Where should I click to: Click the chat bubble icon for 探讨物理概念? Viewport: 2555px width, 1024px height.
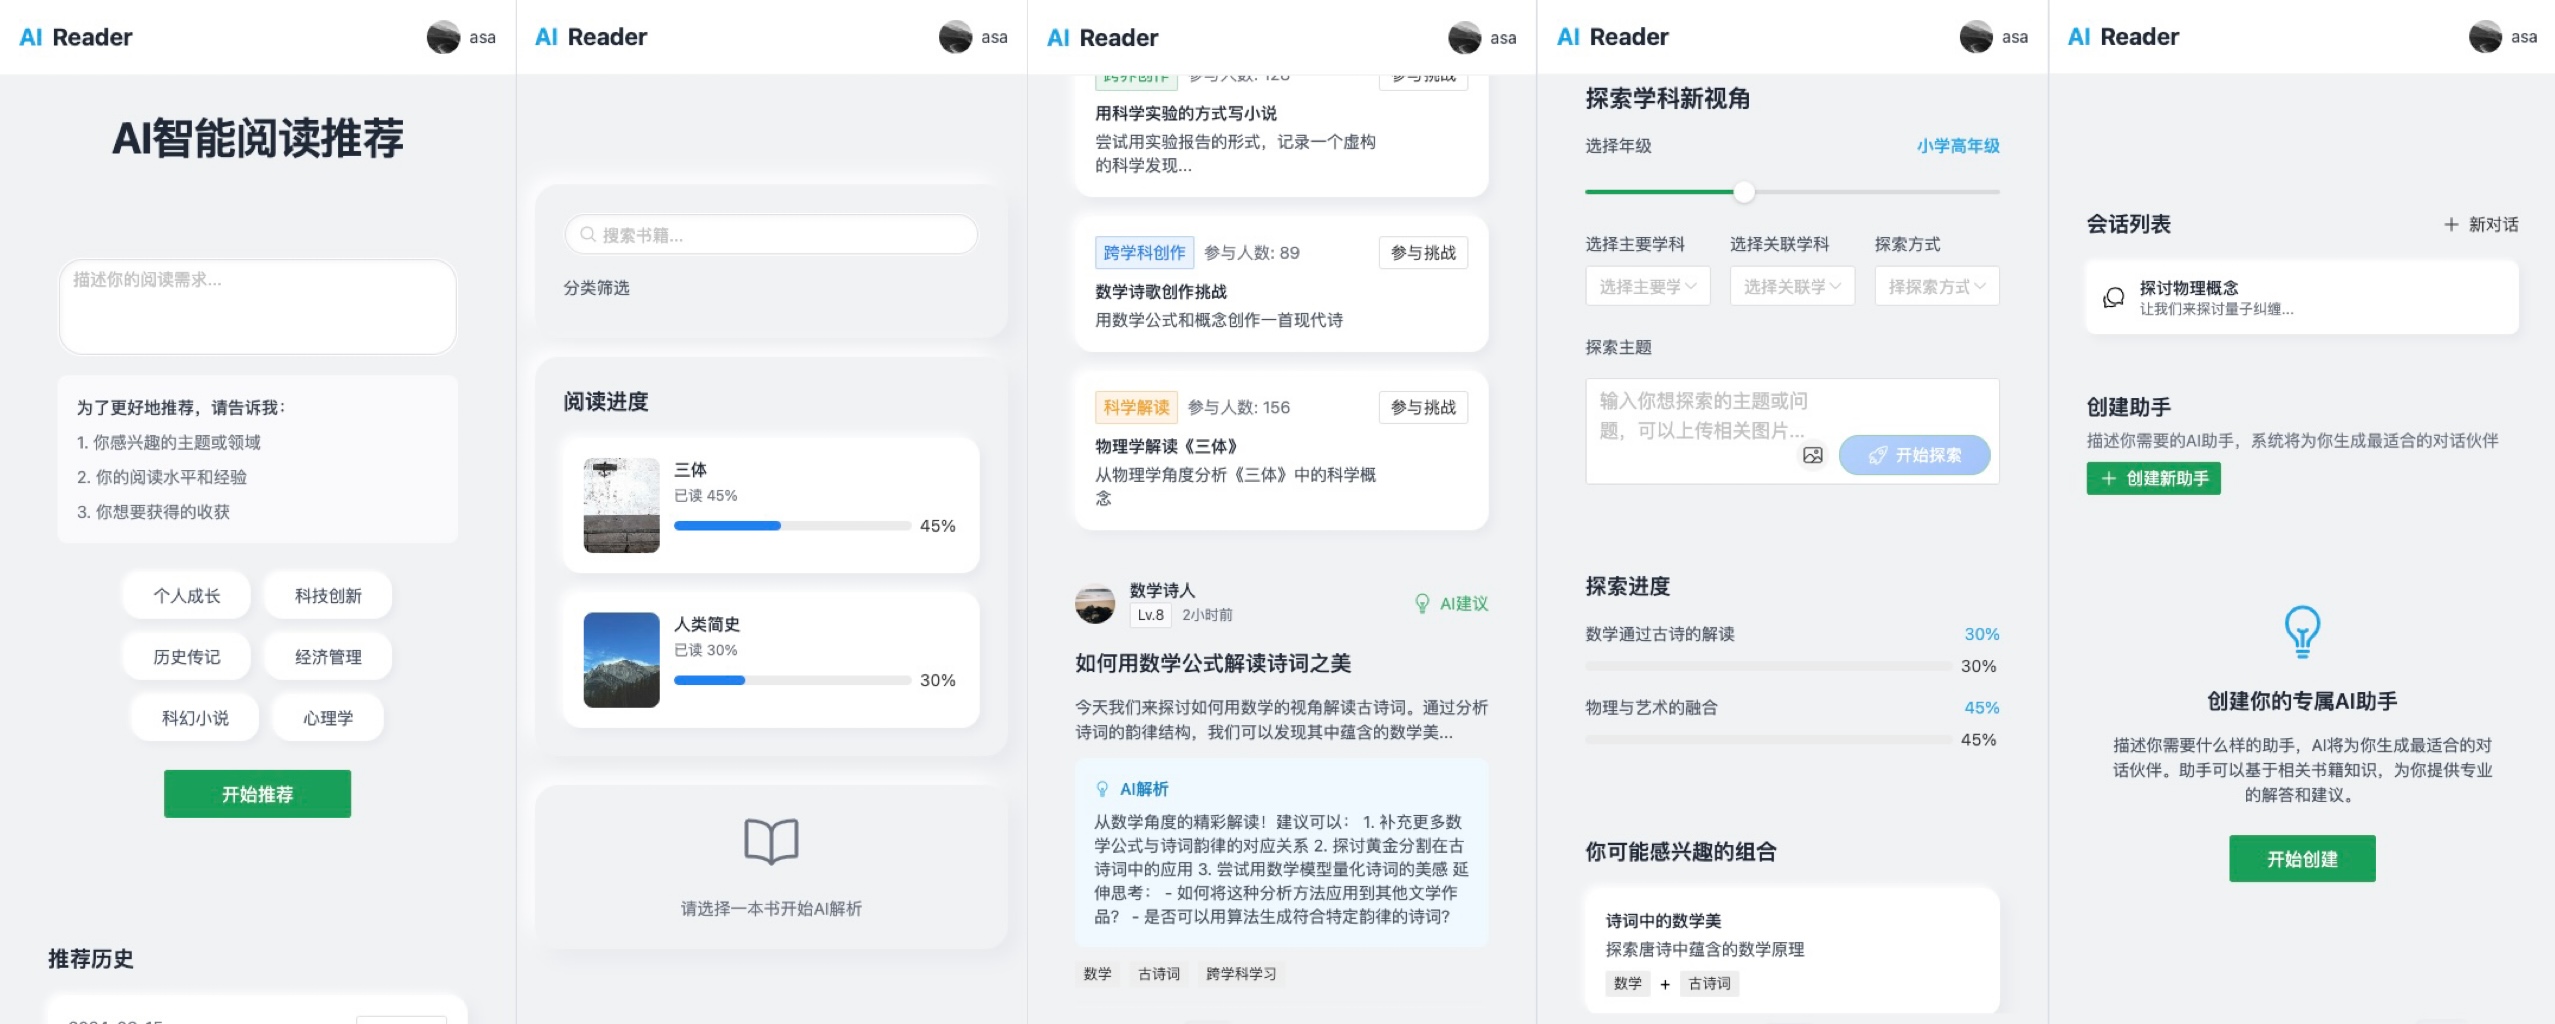[x=2113, y=298]
